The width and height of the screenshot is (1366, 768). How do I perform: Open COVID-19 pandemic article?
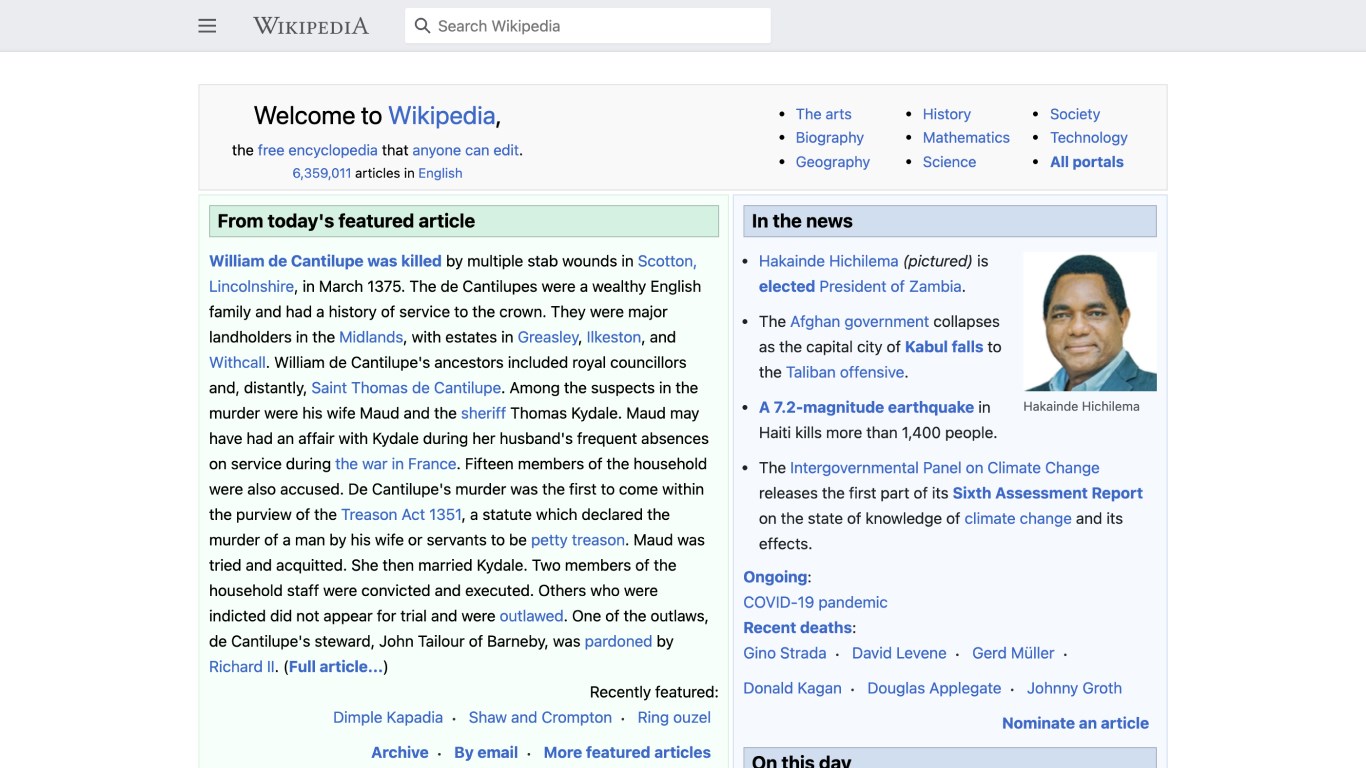pos(815,602)
